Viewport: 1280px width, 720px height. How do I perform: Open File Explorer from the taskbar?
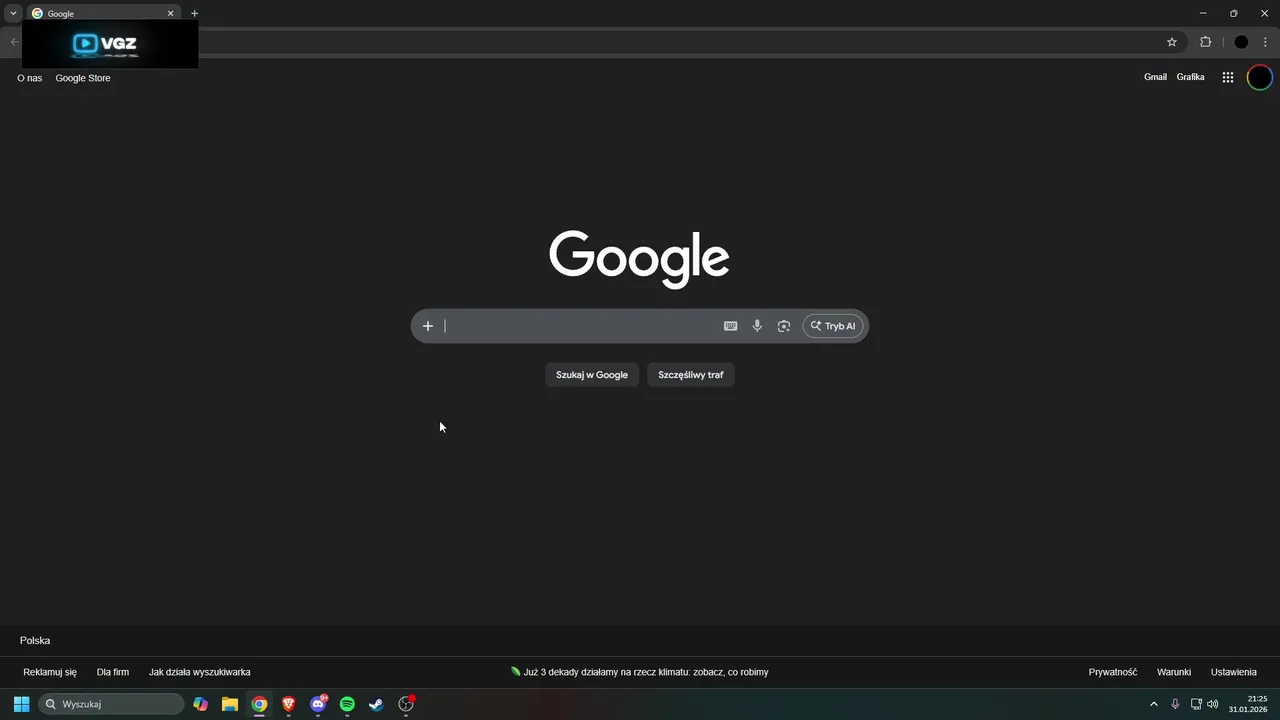coord(230,704)
